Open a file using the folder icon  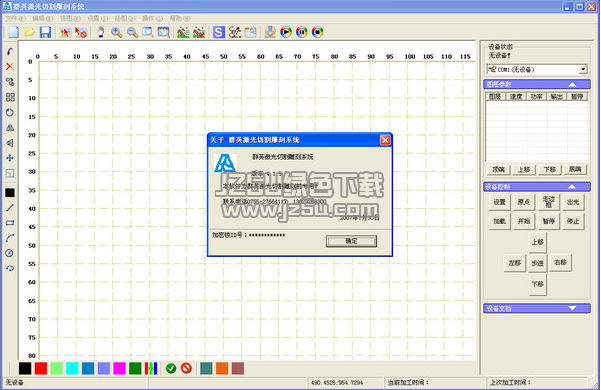click(30, 32)
